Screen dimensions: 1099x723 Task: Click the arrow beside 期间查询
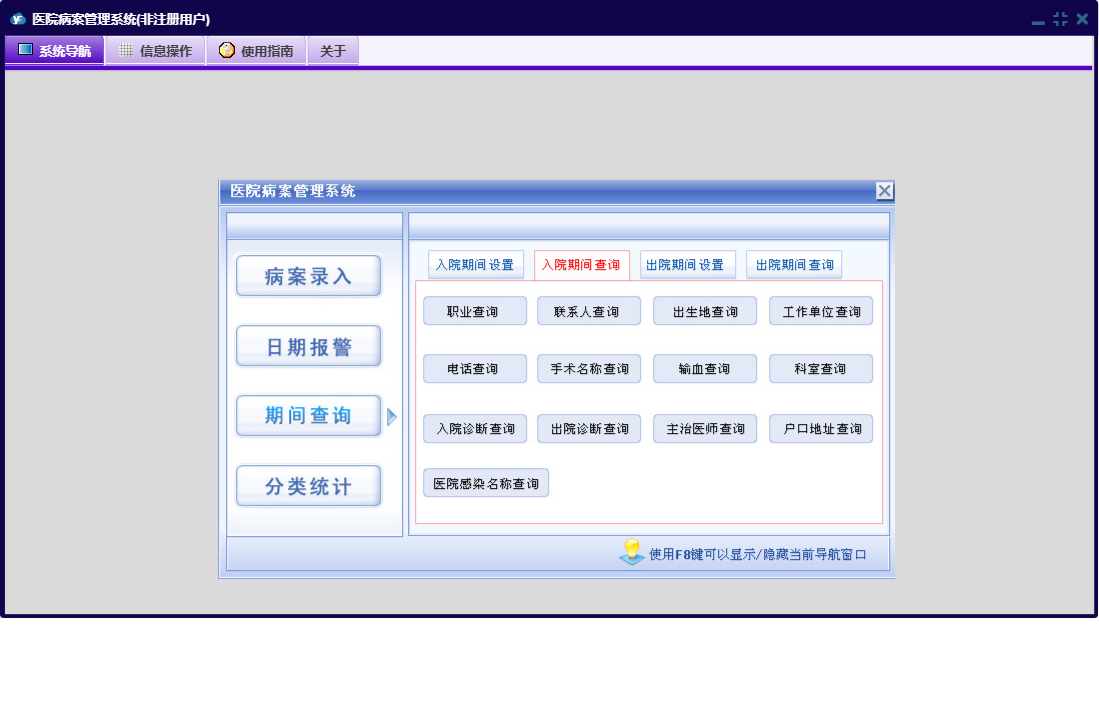[x=392, y=417]
